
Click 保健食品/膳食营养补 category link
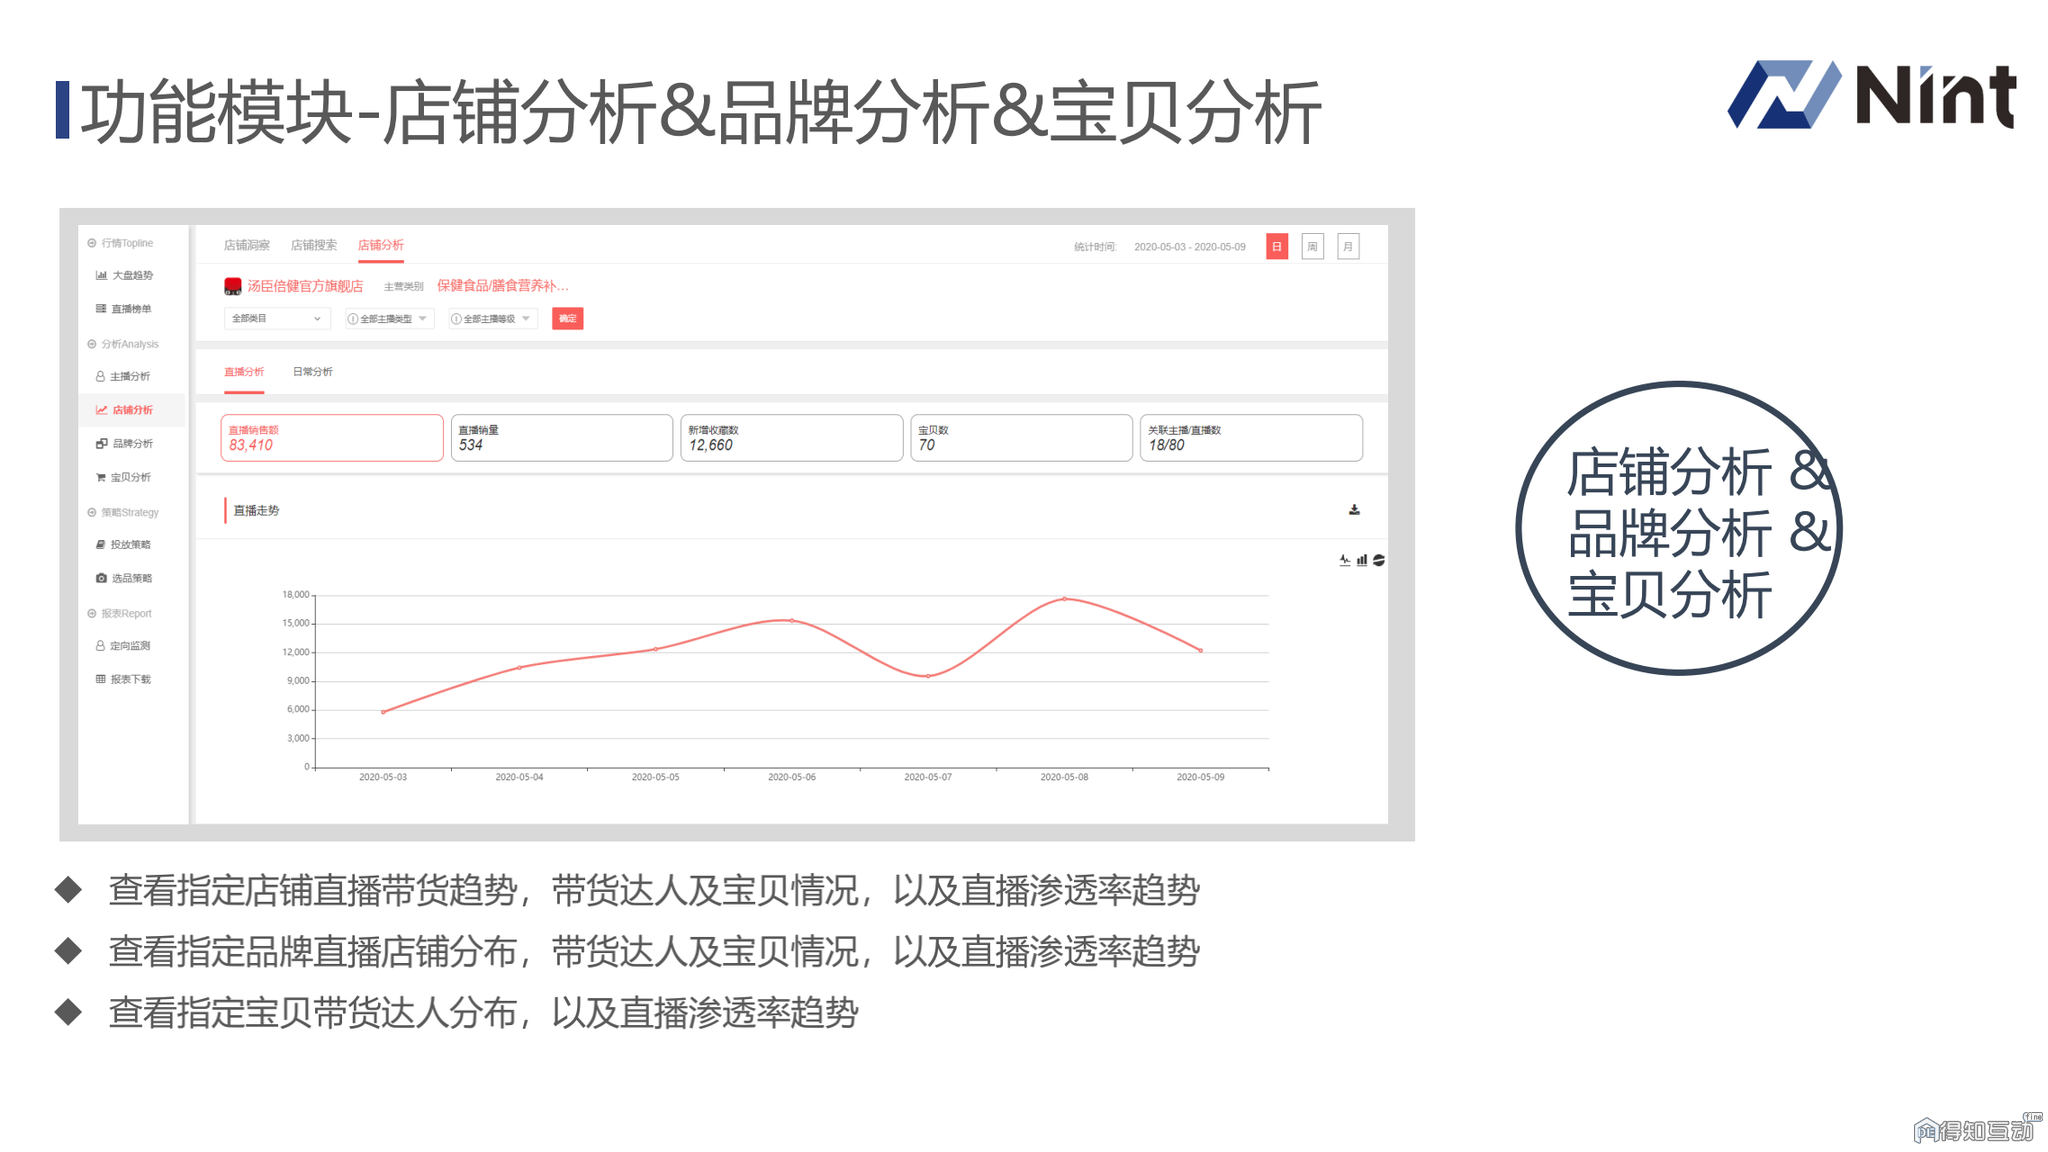pyautogui.click(x=503, y=286)
